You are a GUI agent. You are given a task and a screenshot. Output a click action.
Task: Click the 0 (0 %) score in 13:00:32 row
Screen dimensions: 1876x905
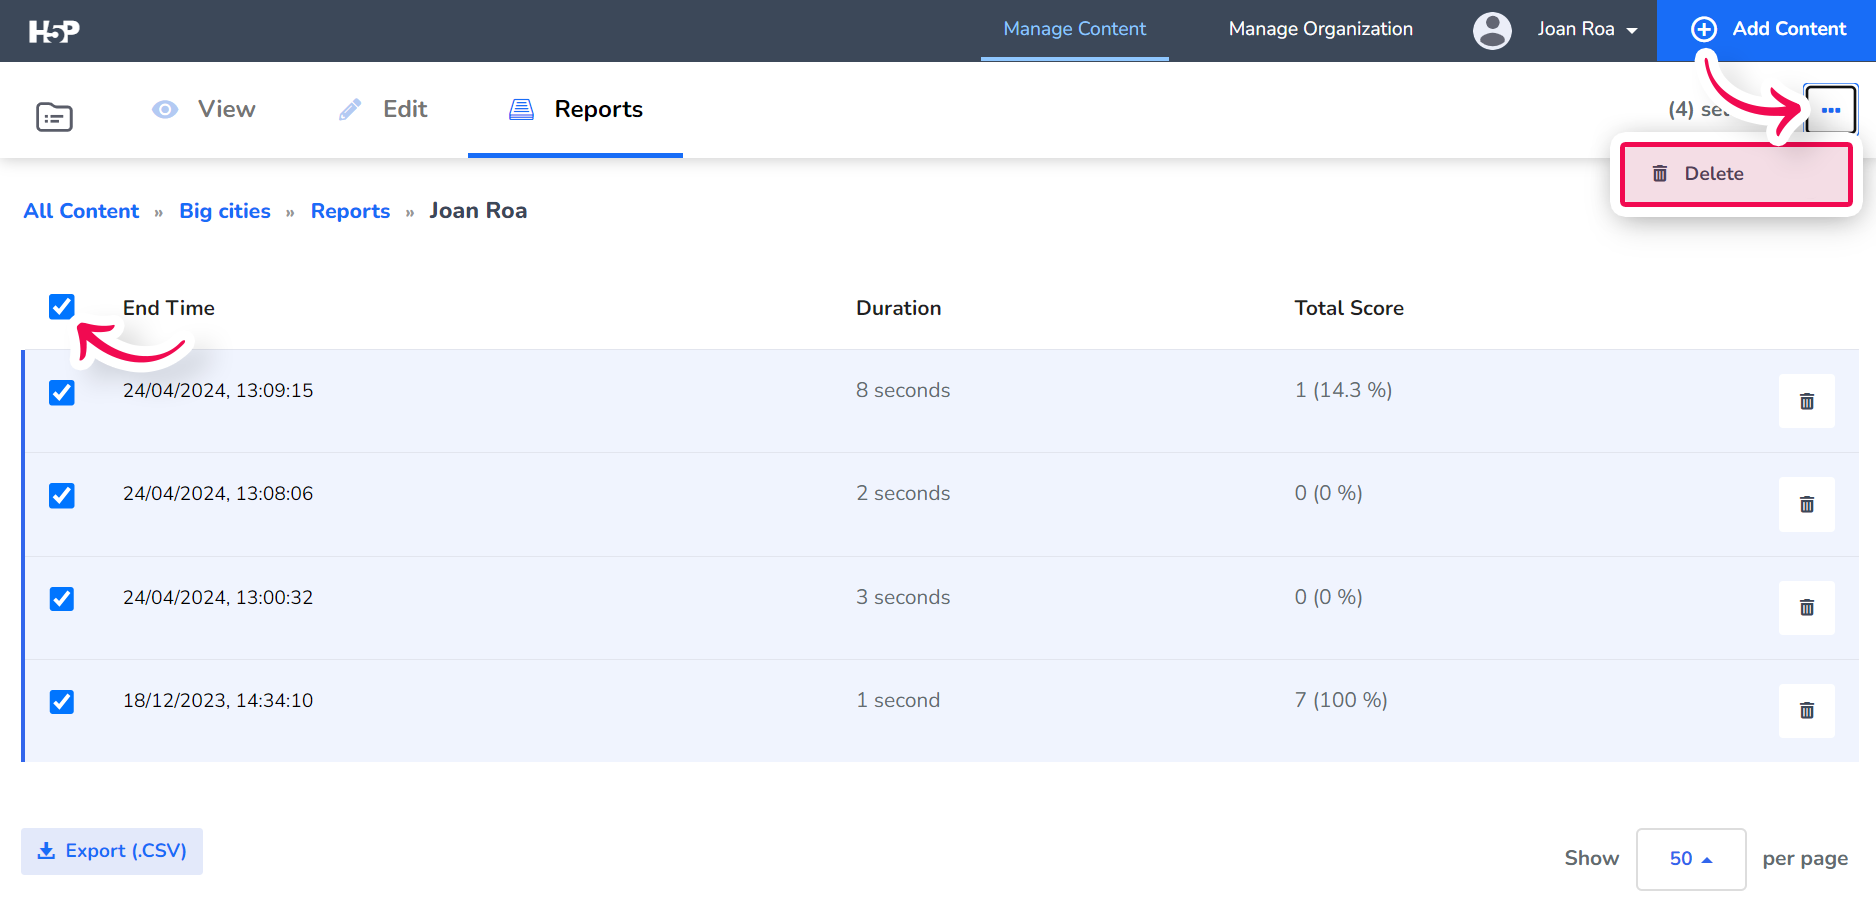1328,597
